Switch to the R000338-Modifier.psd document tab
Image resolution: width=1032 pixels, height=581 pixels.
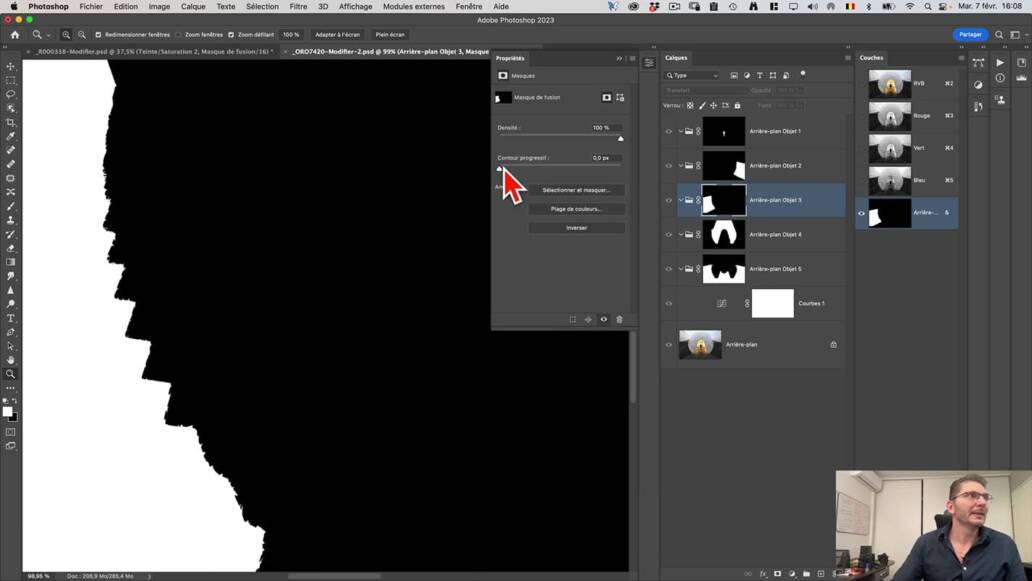(151, 51)
